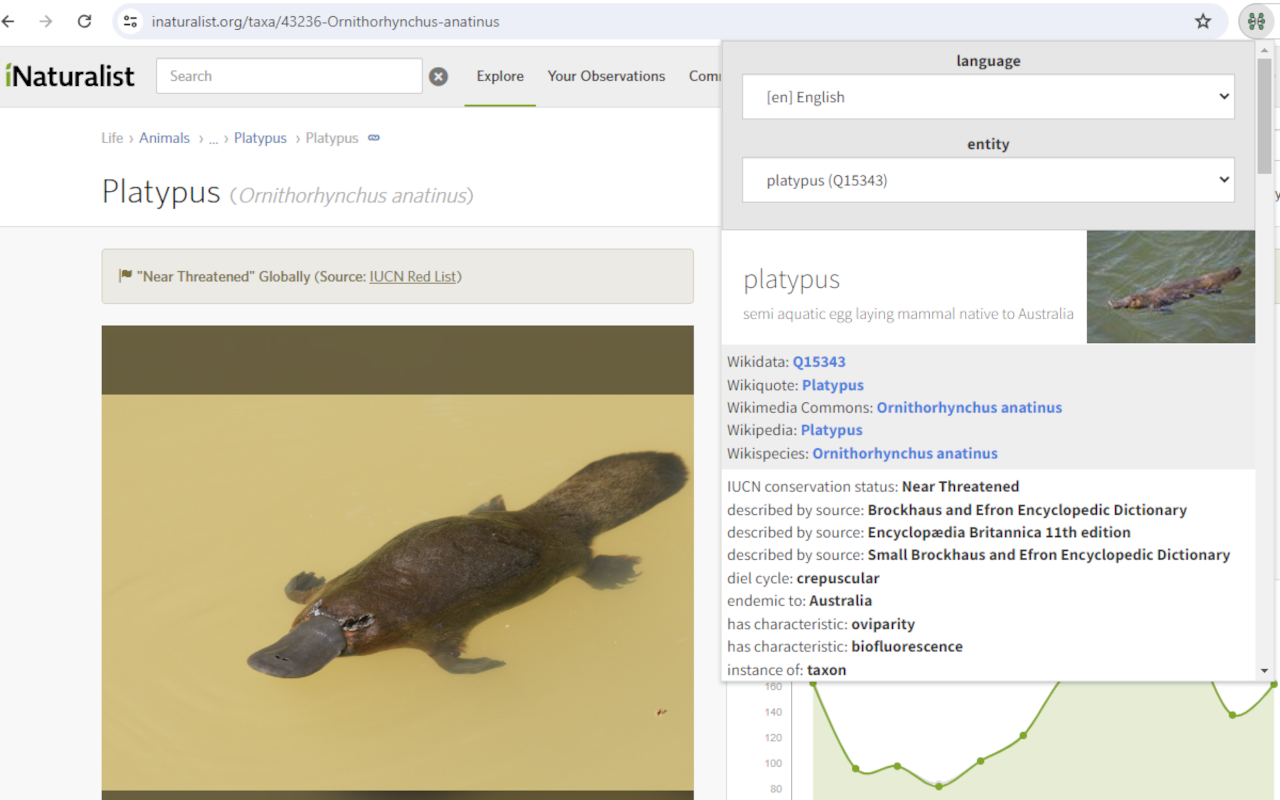Open the language dropdown
This screenshot has height=800, width=1280.
tap(987, 97)
